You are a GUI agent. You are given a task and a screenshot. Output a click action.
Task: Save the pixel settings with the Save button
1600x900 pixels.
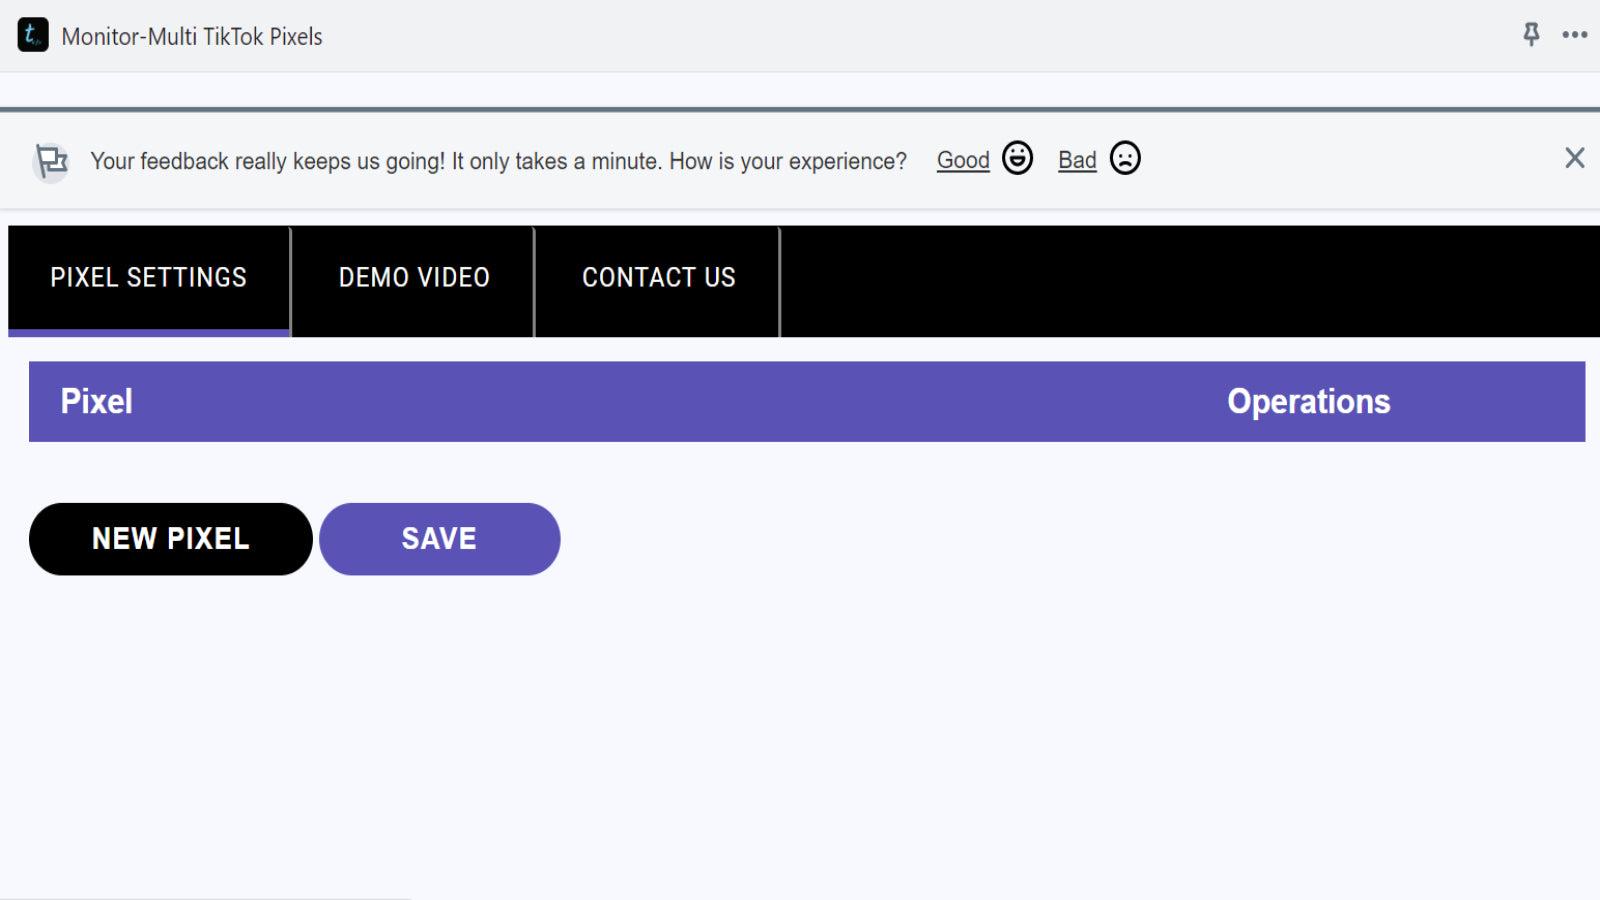coord(440,539)
